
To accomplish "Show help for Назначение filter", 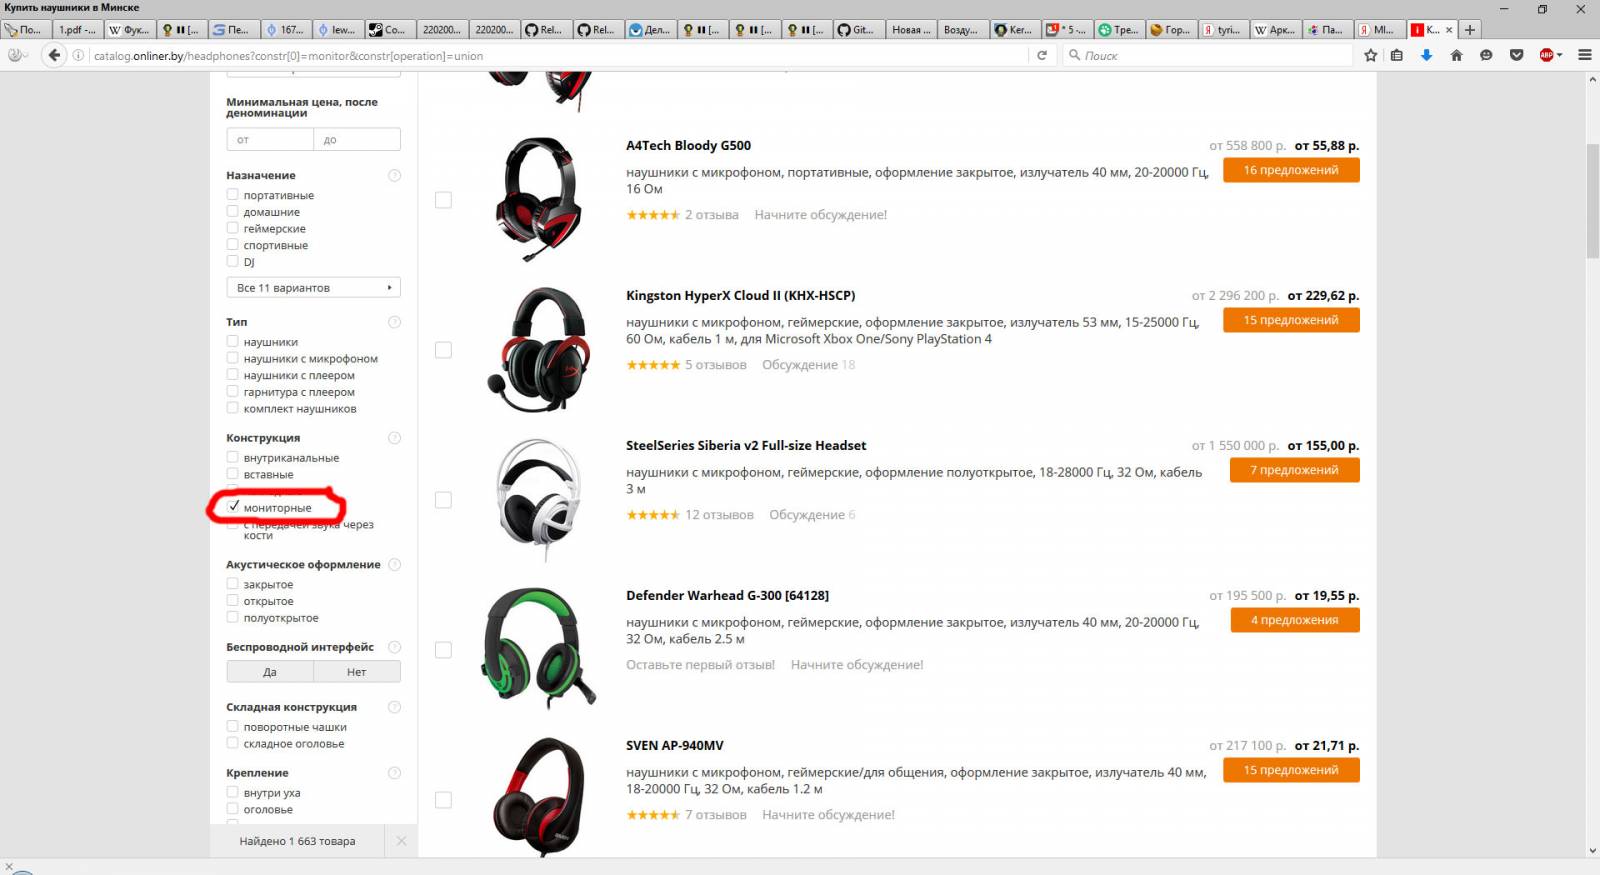I will pyautogui.click(x=394, y=175).
